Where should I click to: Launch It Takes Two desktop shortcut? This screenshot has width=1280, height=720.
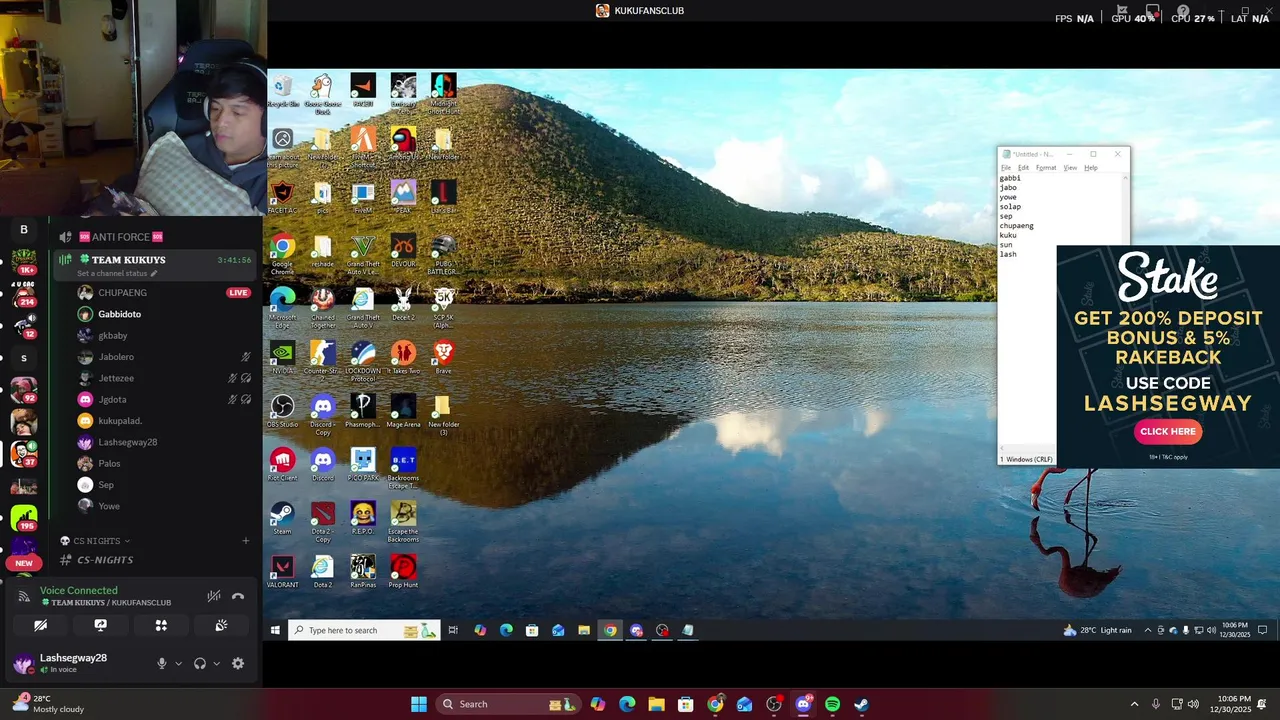tap(403, 357)
